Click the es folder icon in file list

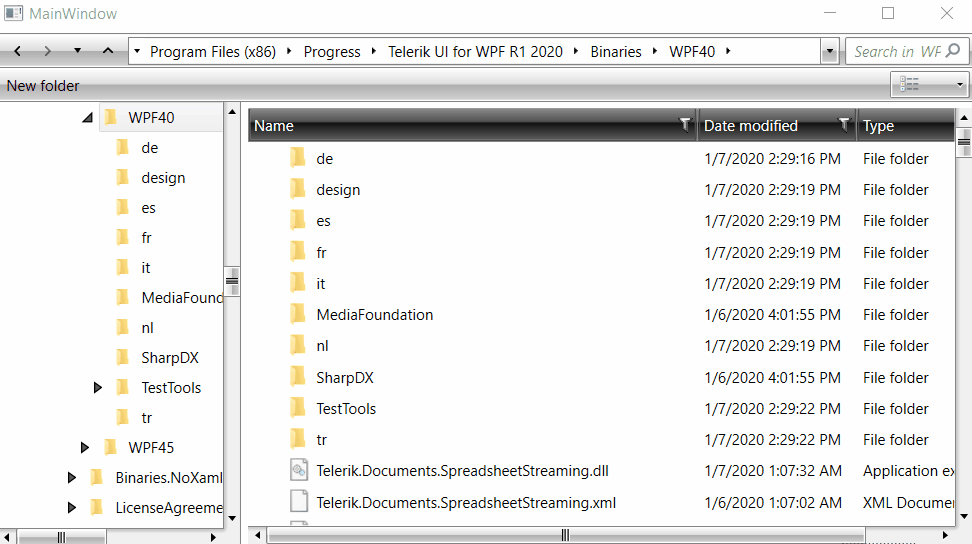pos(298,220)
